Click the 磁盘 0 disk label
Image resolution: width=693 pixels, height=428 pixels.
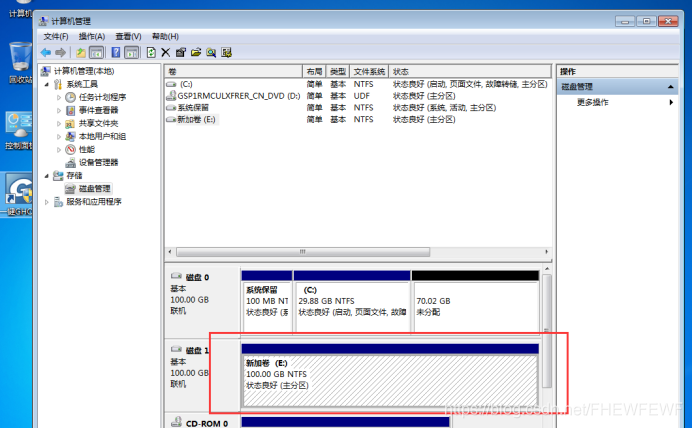197,277
